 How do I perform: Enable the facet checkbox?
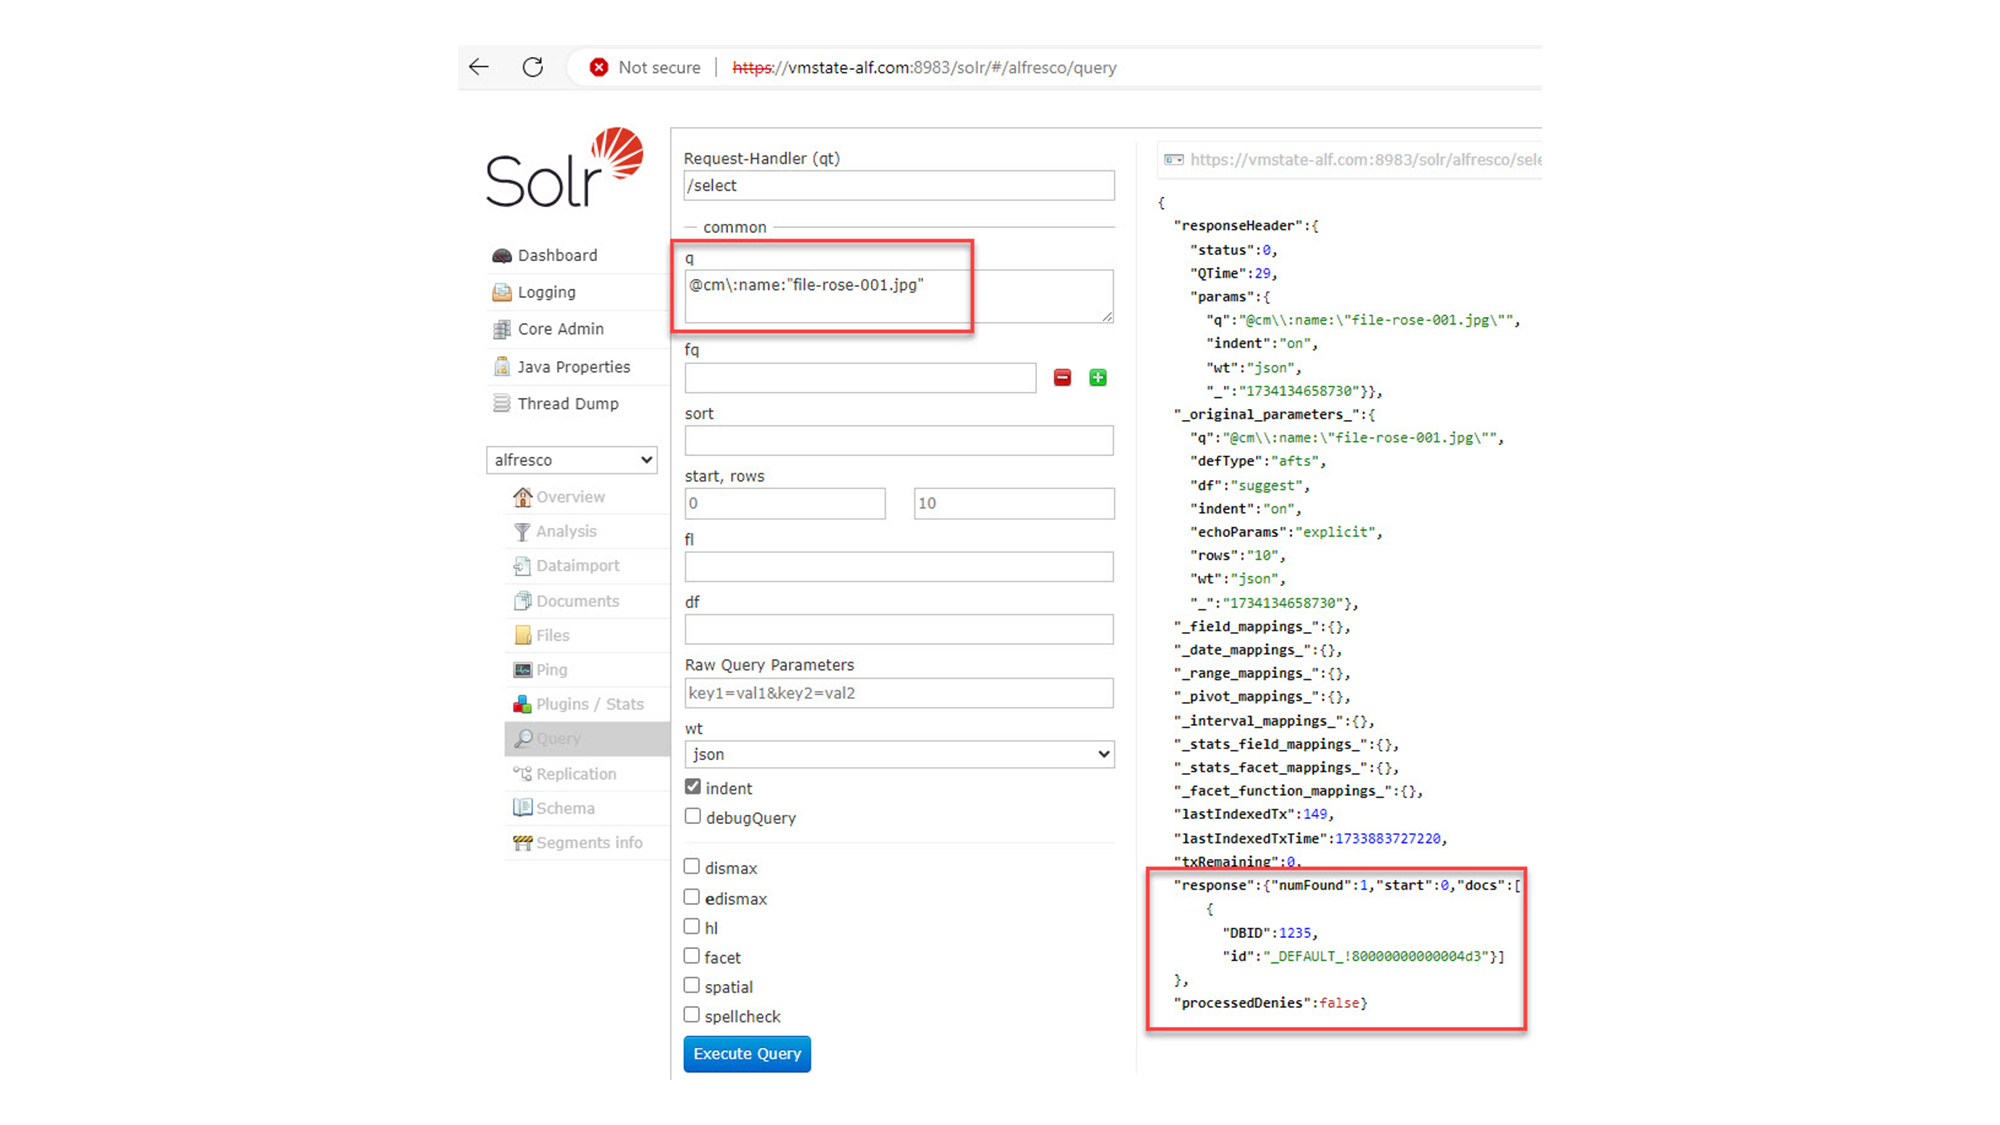692,956
